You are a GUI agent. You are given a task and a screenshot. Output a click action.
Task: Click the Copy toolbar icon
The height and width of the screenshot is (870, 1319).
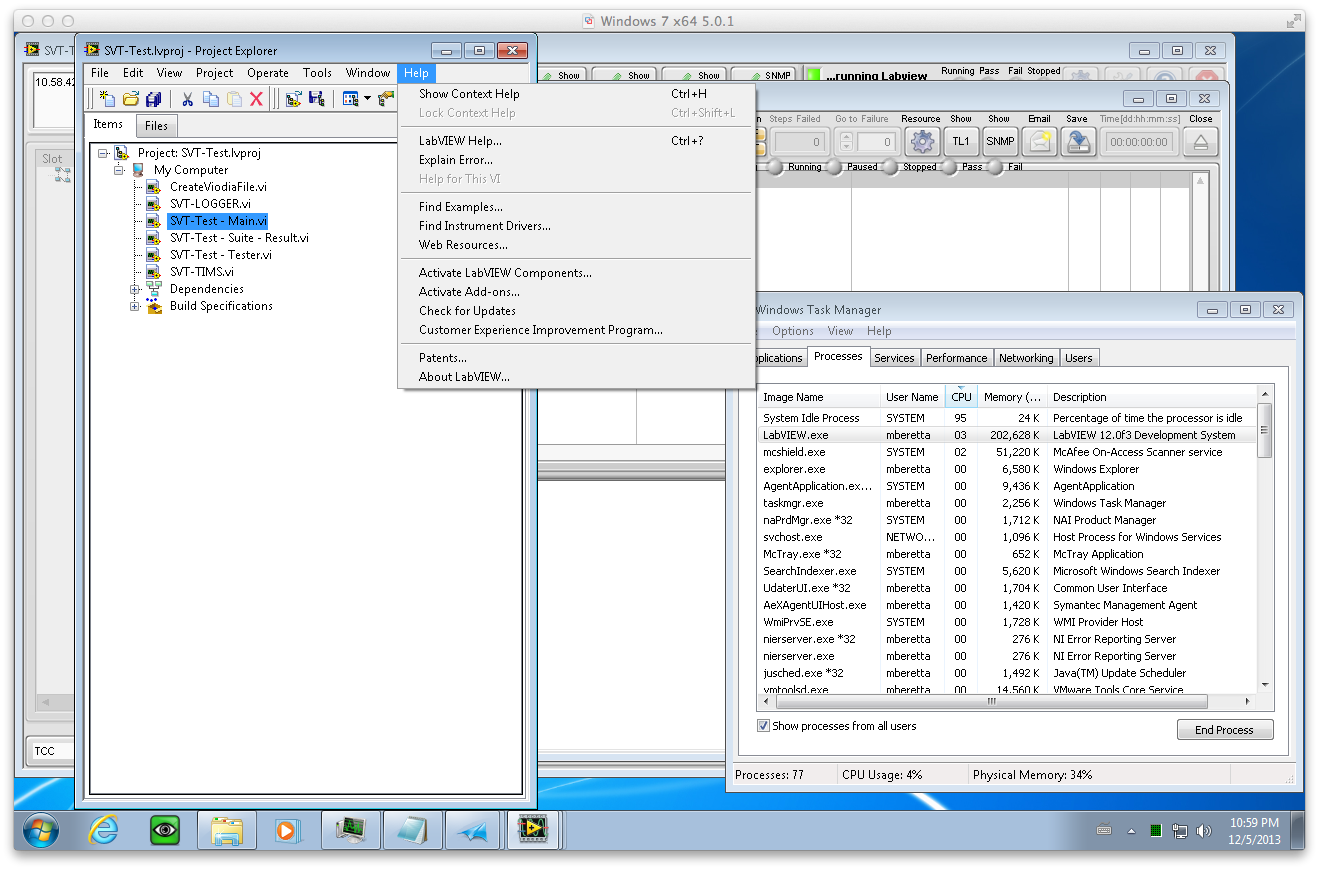click(x=210, y=99)
